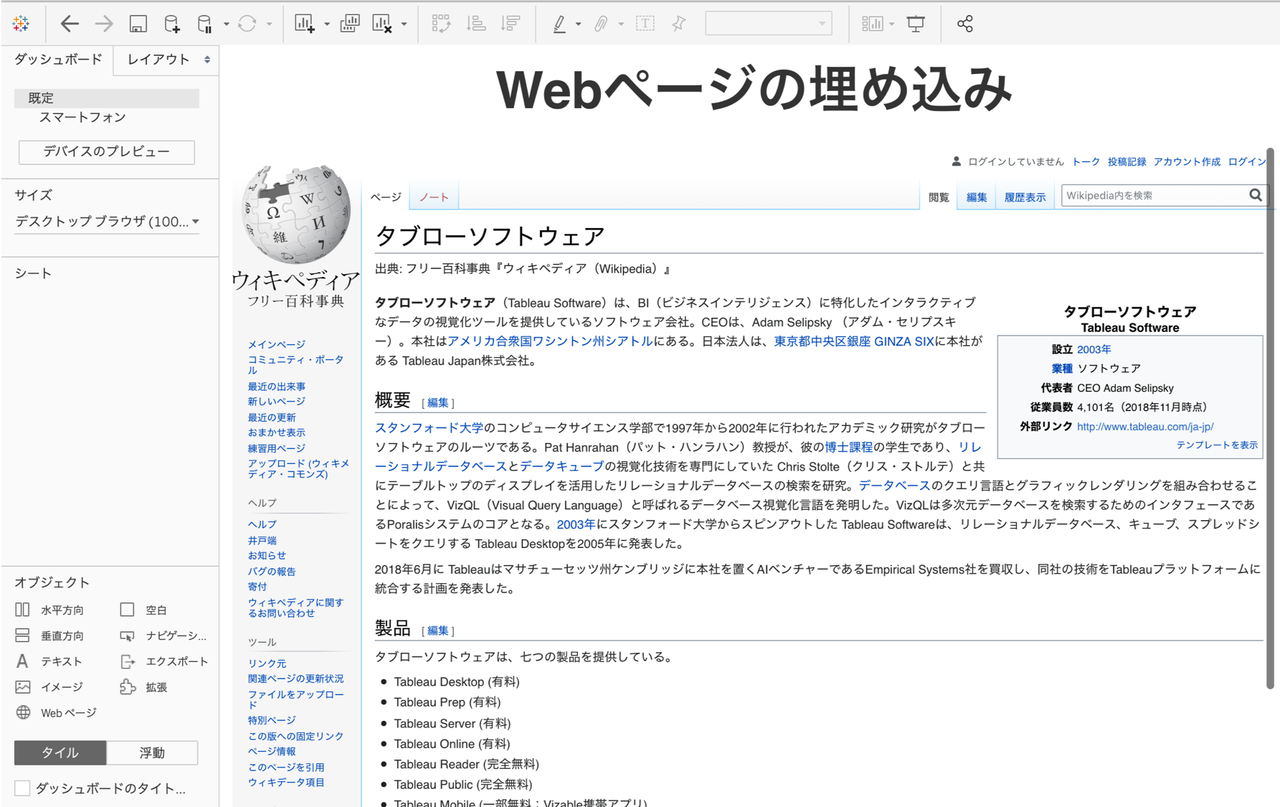This screenshot has width=1280, height=807.
Task: Switch to tiled mode タイル
Action: click(60, 753)
